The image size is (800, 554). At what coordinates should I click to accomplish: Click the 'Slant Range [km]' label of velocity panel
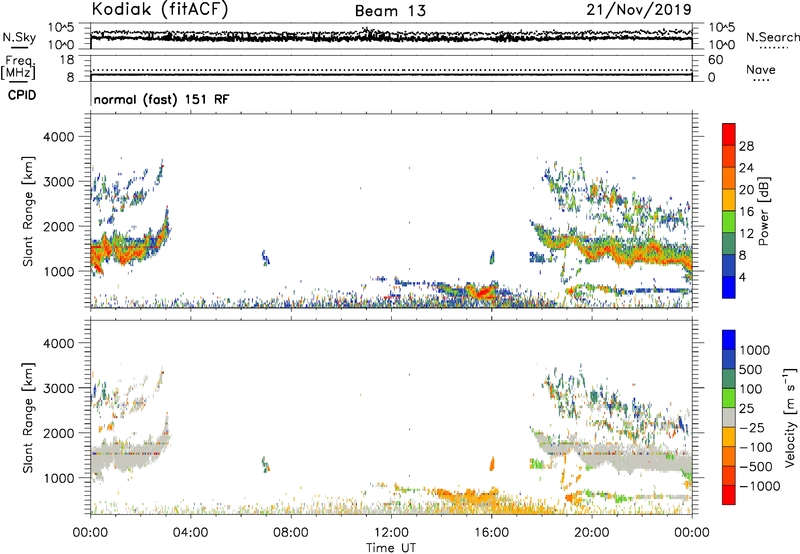point(28,418)
